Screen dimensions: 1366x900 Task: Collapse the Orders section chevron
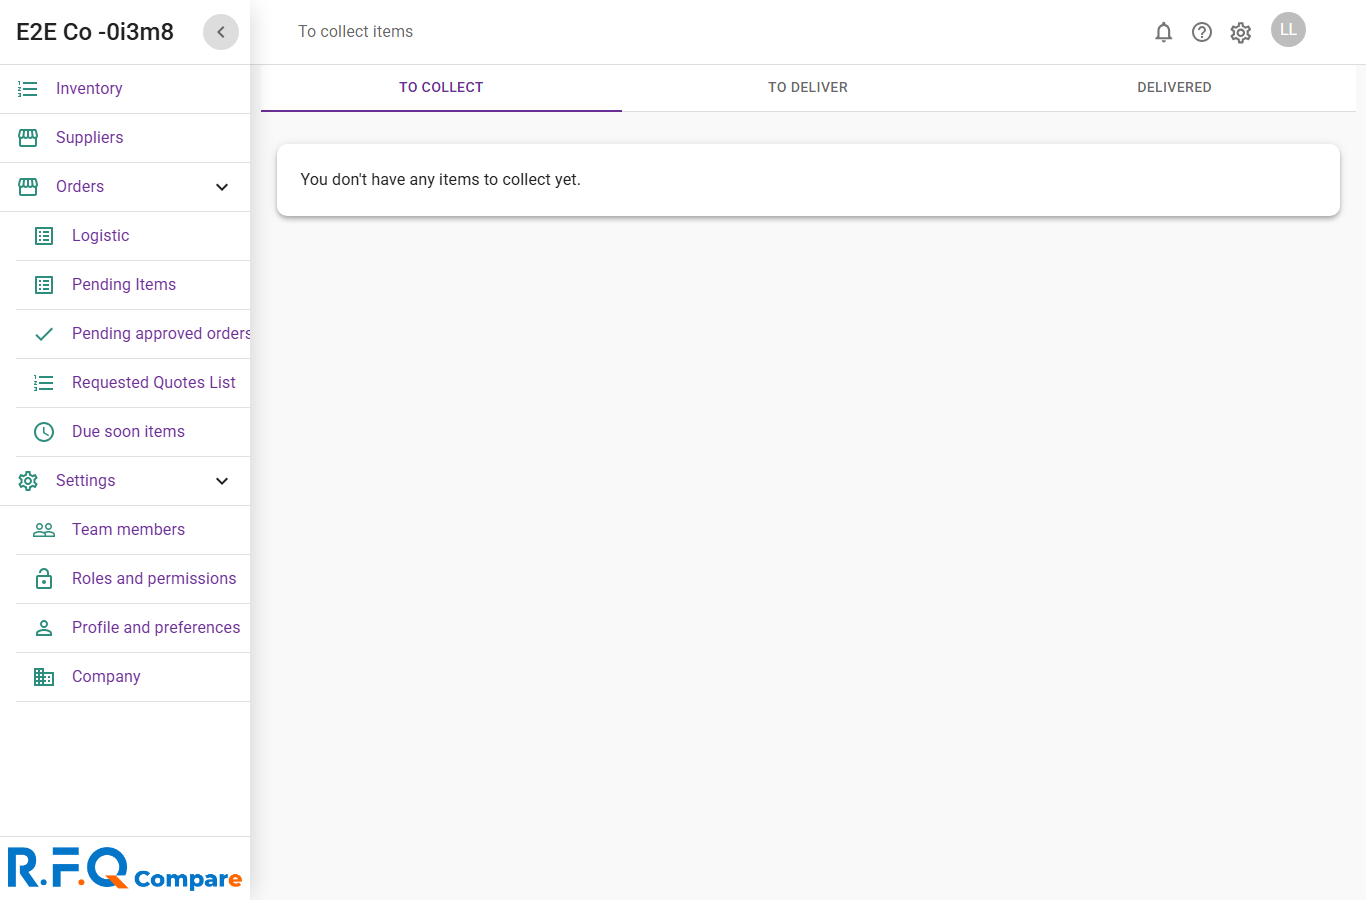tap(222, 187)
